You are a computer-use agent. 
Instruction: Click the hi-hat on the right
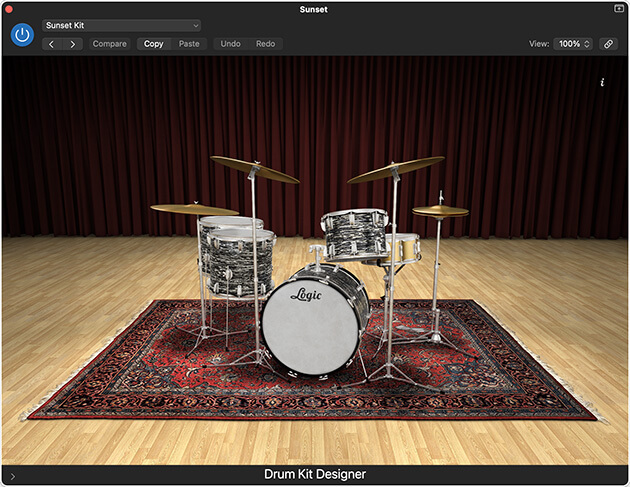pos(440,211)
